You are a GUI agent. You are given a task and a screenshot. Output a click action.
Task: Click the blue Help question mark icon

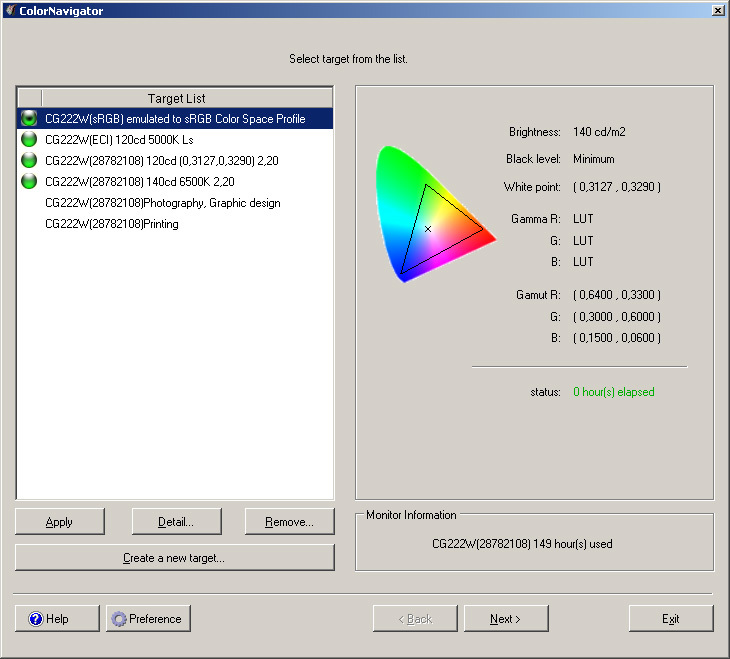point(35,618)
